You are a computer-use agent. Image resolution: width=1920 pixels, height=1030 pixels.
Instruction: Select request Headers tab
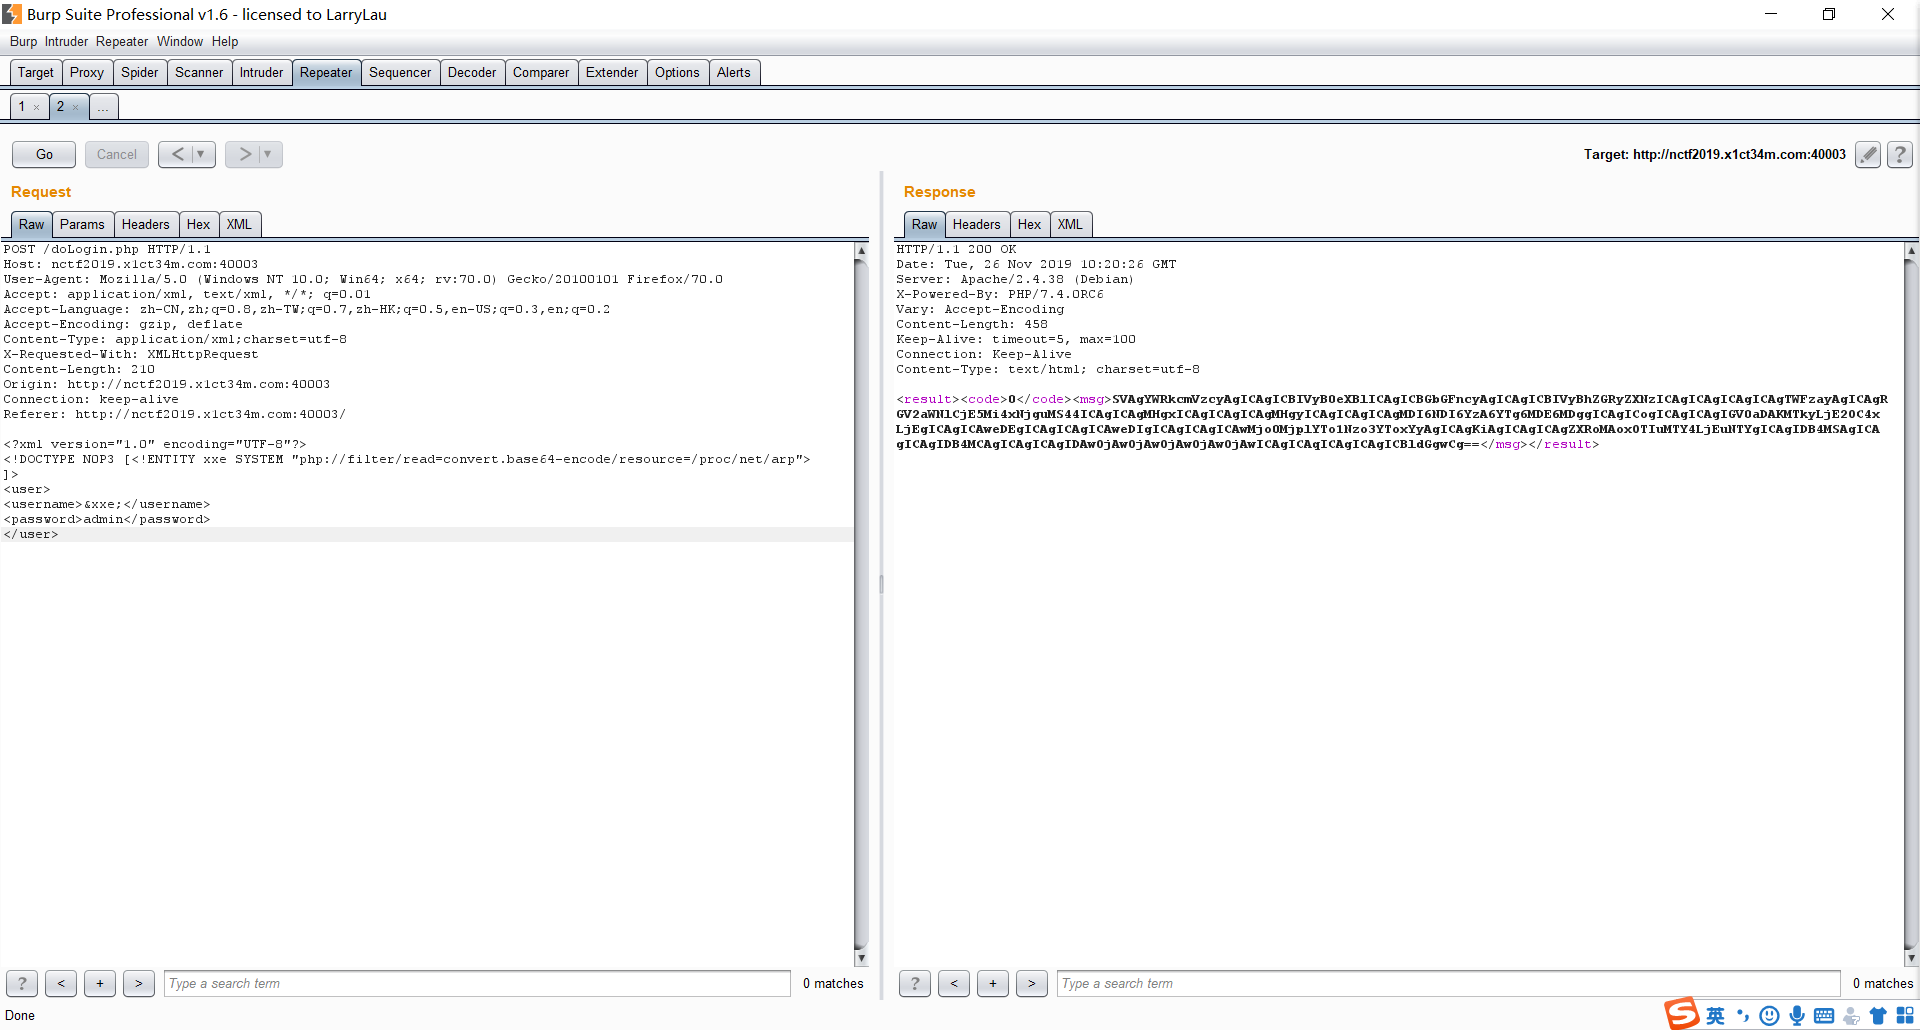pos(146,224)
